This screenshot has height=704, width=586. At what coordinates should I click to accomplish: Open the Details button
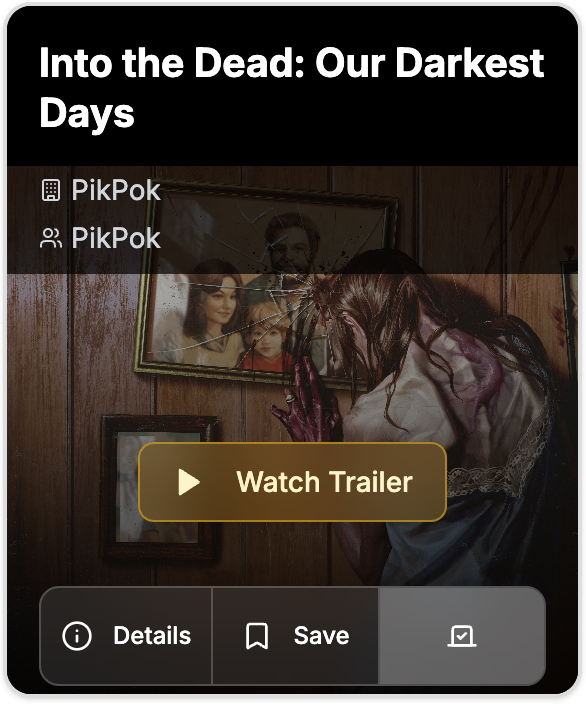point(126,636)
